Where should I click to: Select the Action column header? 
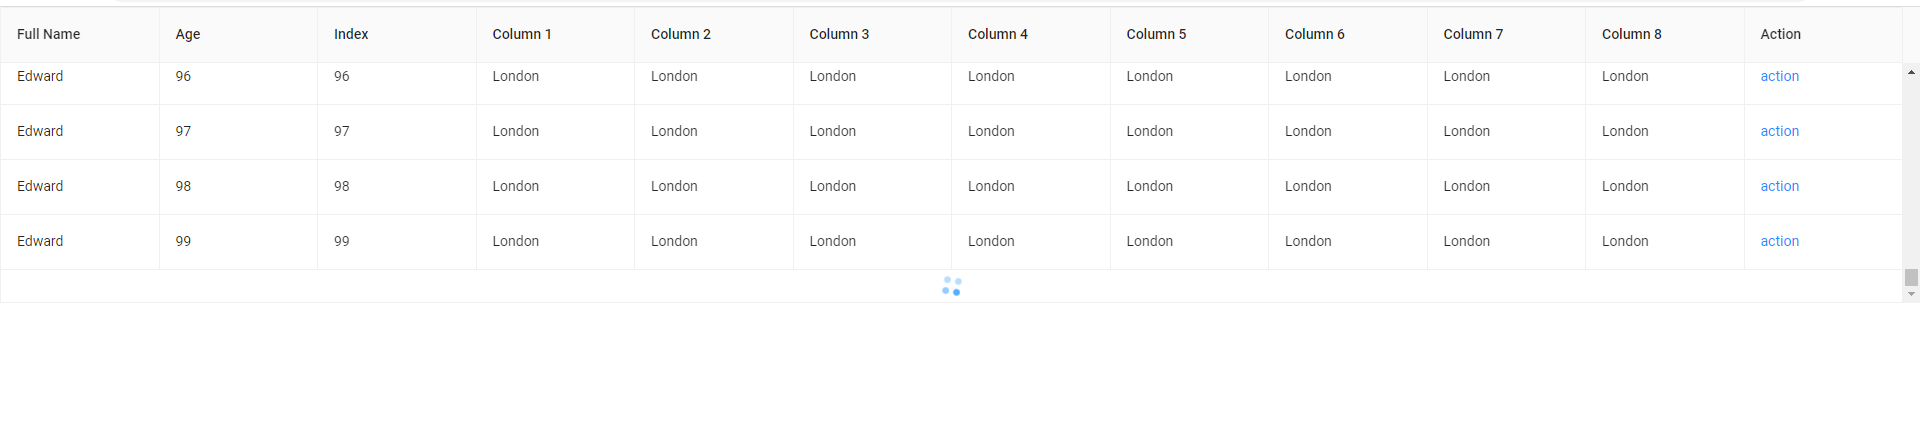[1780, 34]
